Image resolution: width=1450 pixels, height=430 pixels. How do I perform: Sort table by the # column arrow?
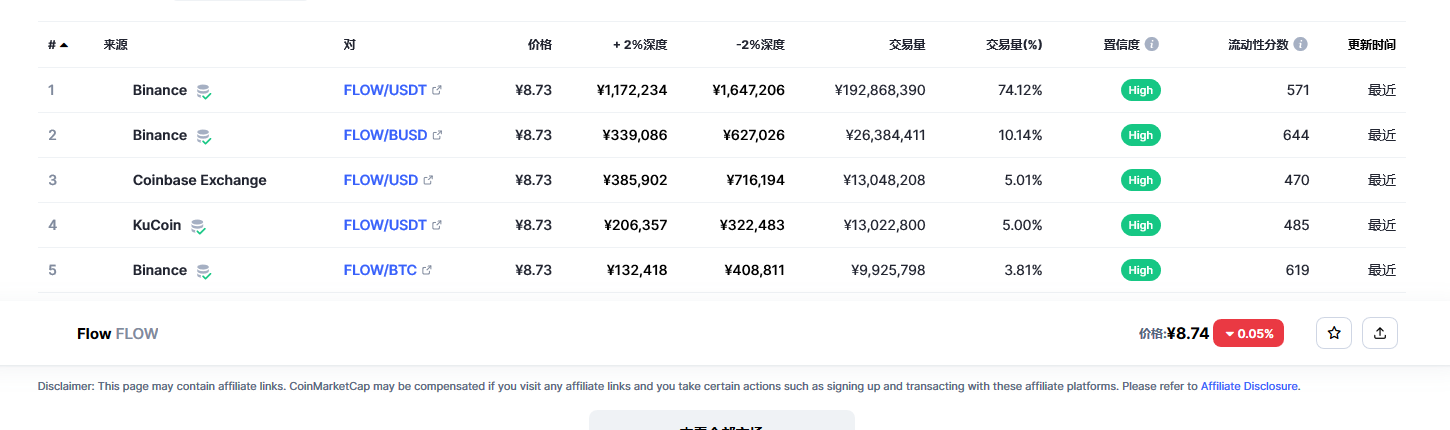[64, 45]
